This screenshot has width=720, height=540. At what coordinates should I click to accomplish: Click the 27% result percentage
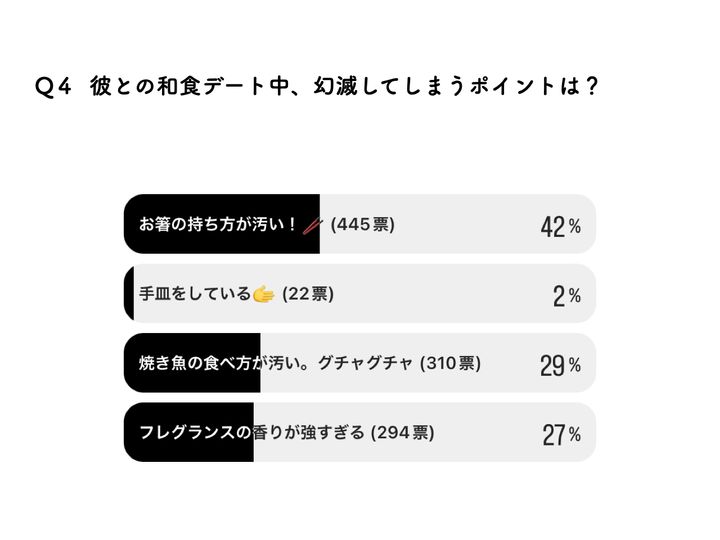pos(560,434)
